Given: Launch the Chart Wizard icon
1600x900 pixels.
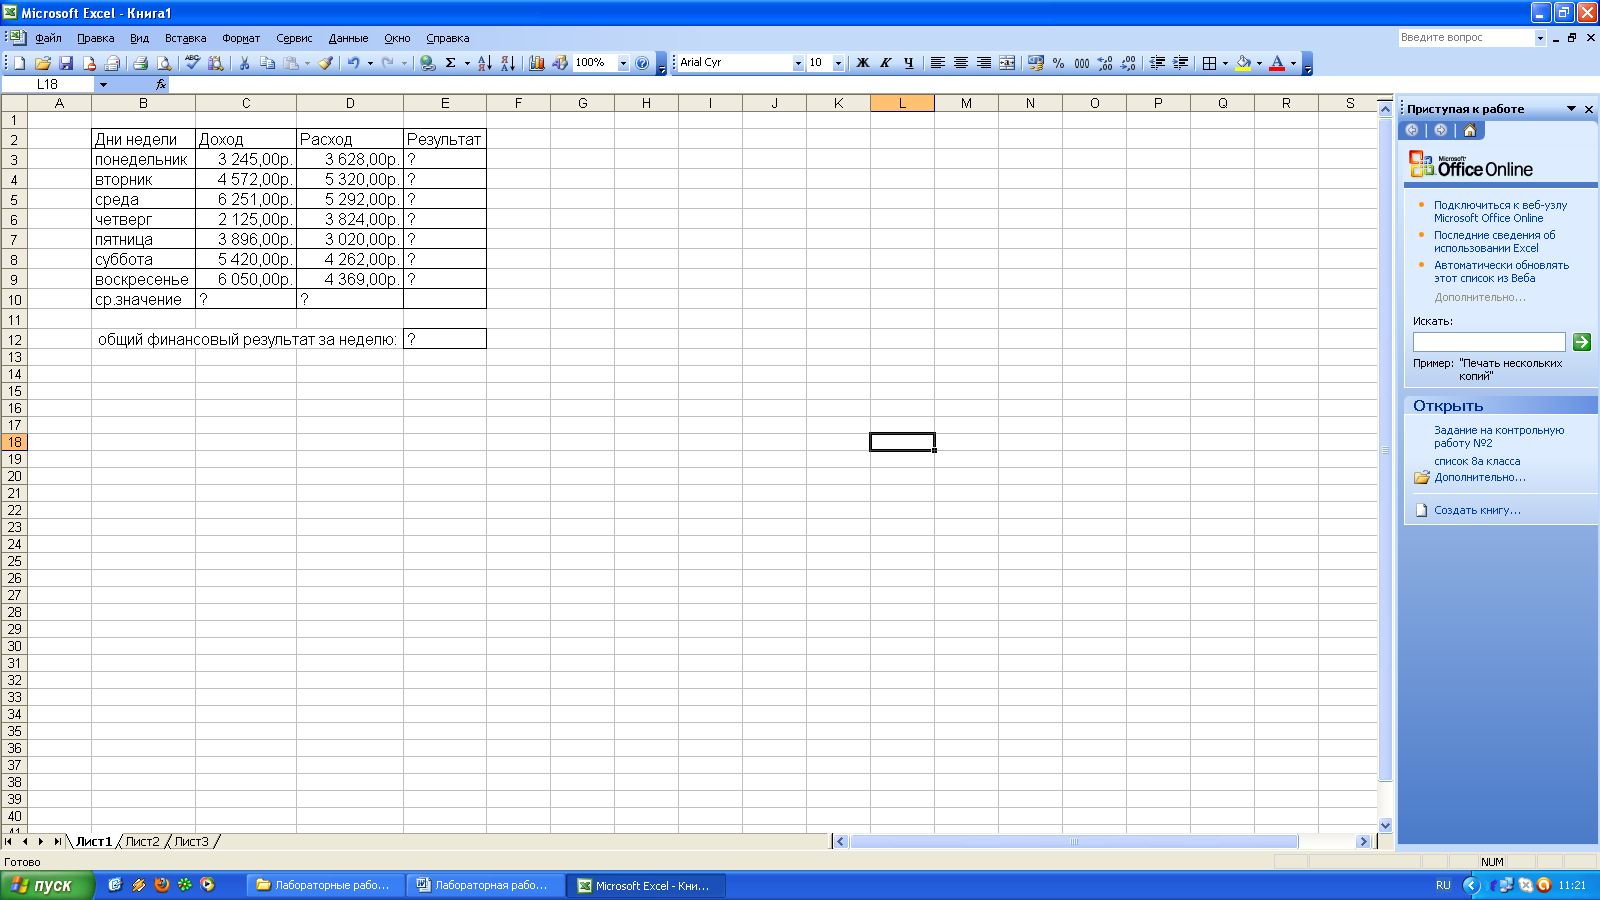Looking at the screenshot, I should (x=537, y=63).
